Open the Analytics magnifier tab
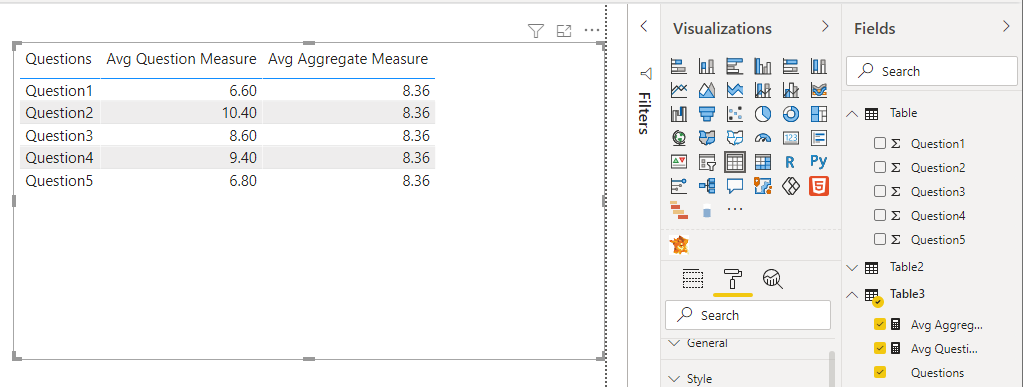The height and width of the screenshot is (387, 1023). pos(773,279)
